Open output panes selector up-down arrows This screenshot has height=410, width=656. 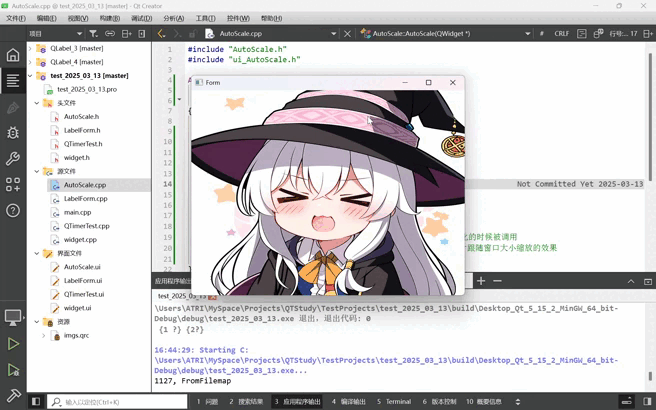click(518, 402)
